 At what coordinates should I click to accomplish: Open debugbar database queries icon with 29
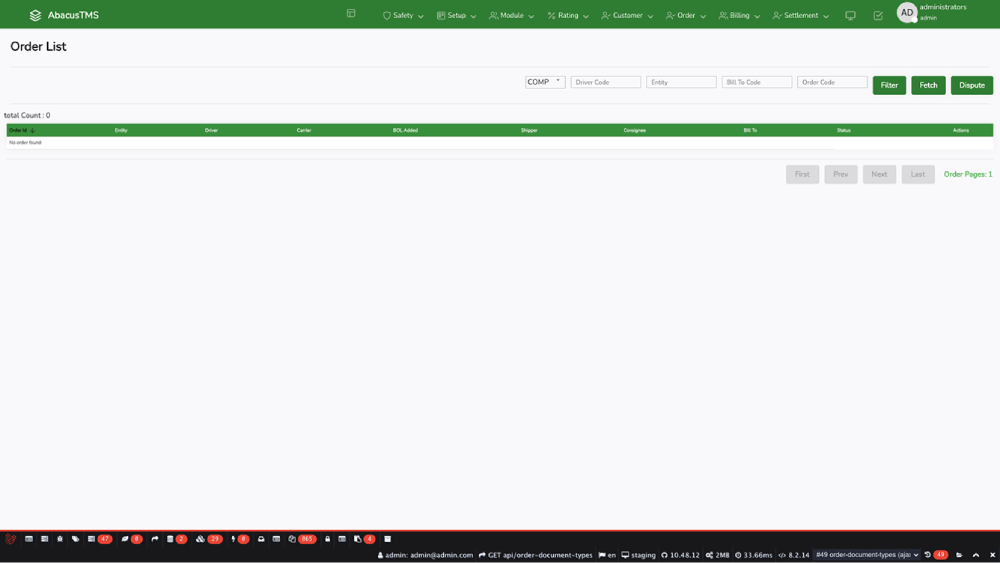(x=209, y=539)
